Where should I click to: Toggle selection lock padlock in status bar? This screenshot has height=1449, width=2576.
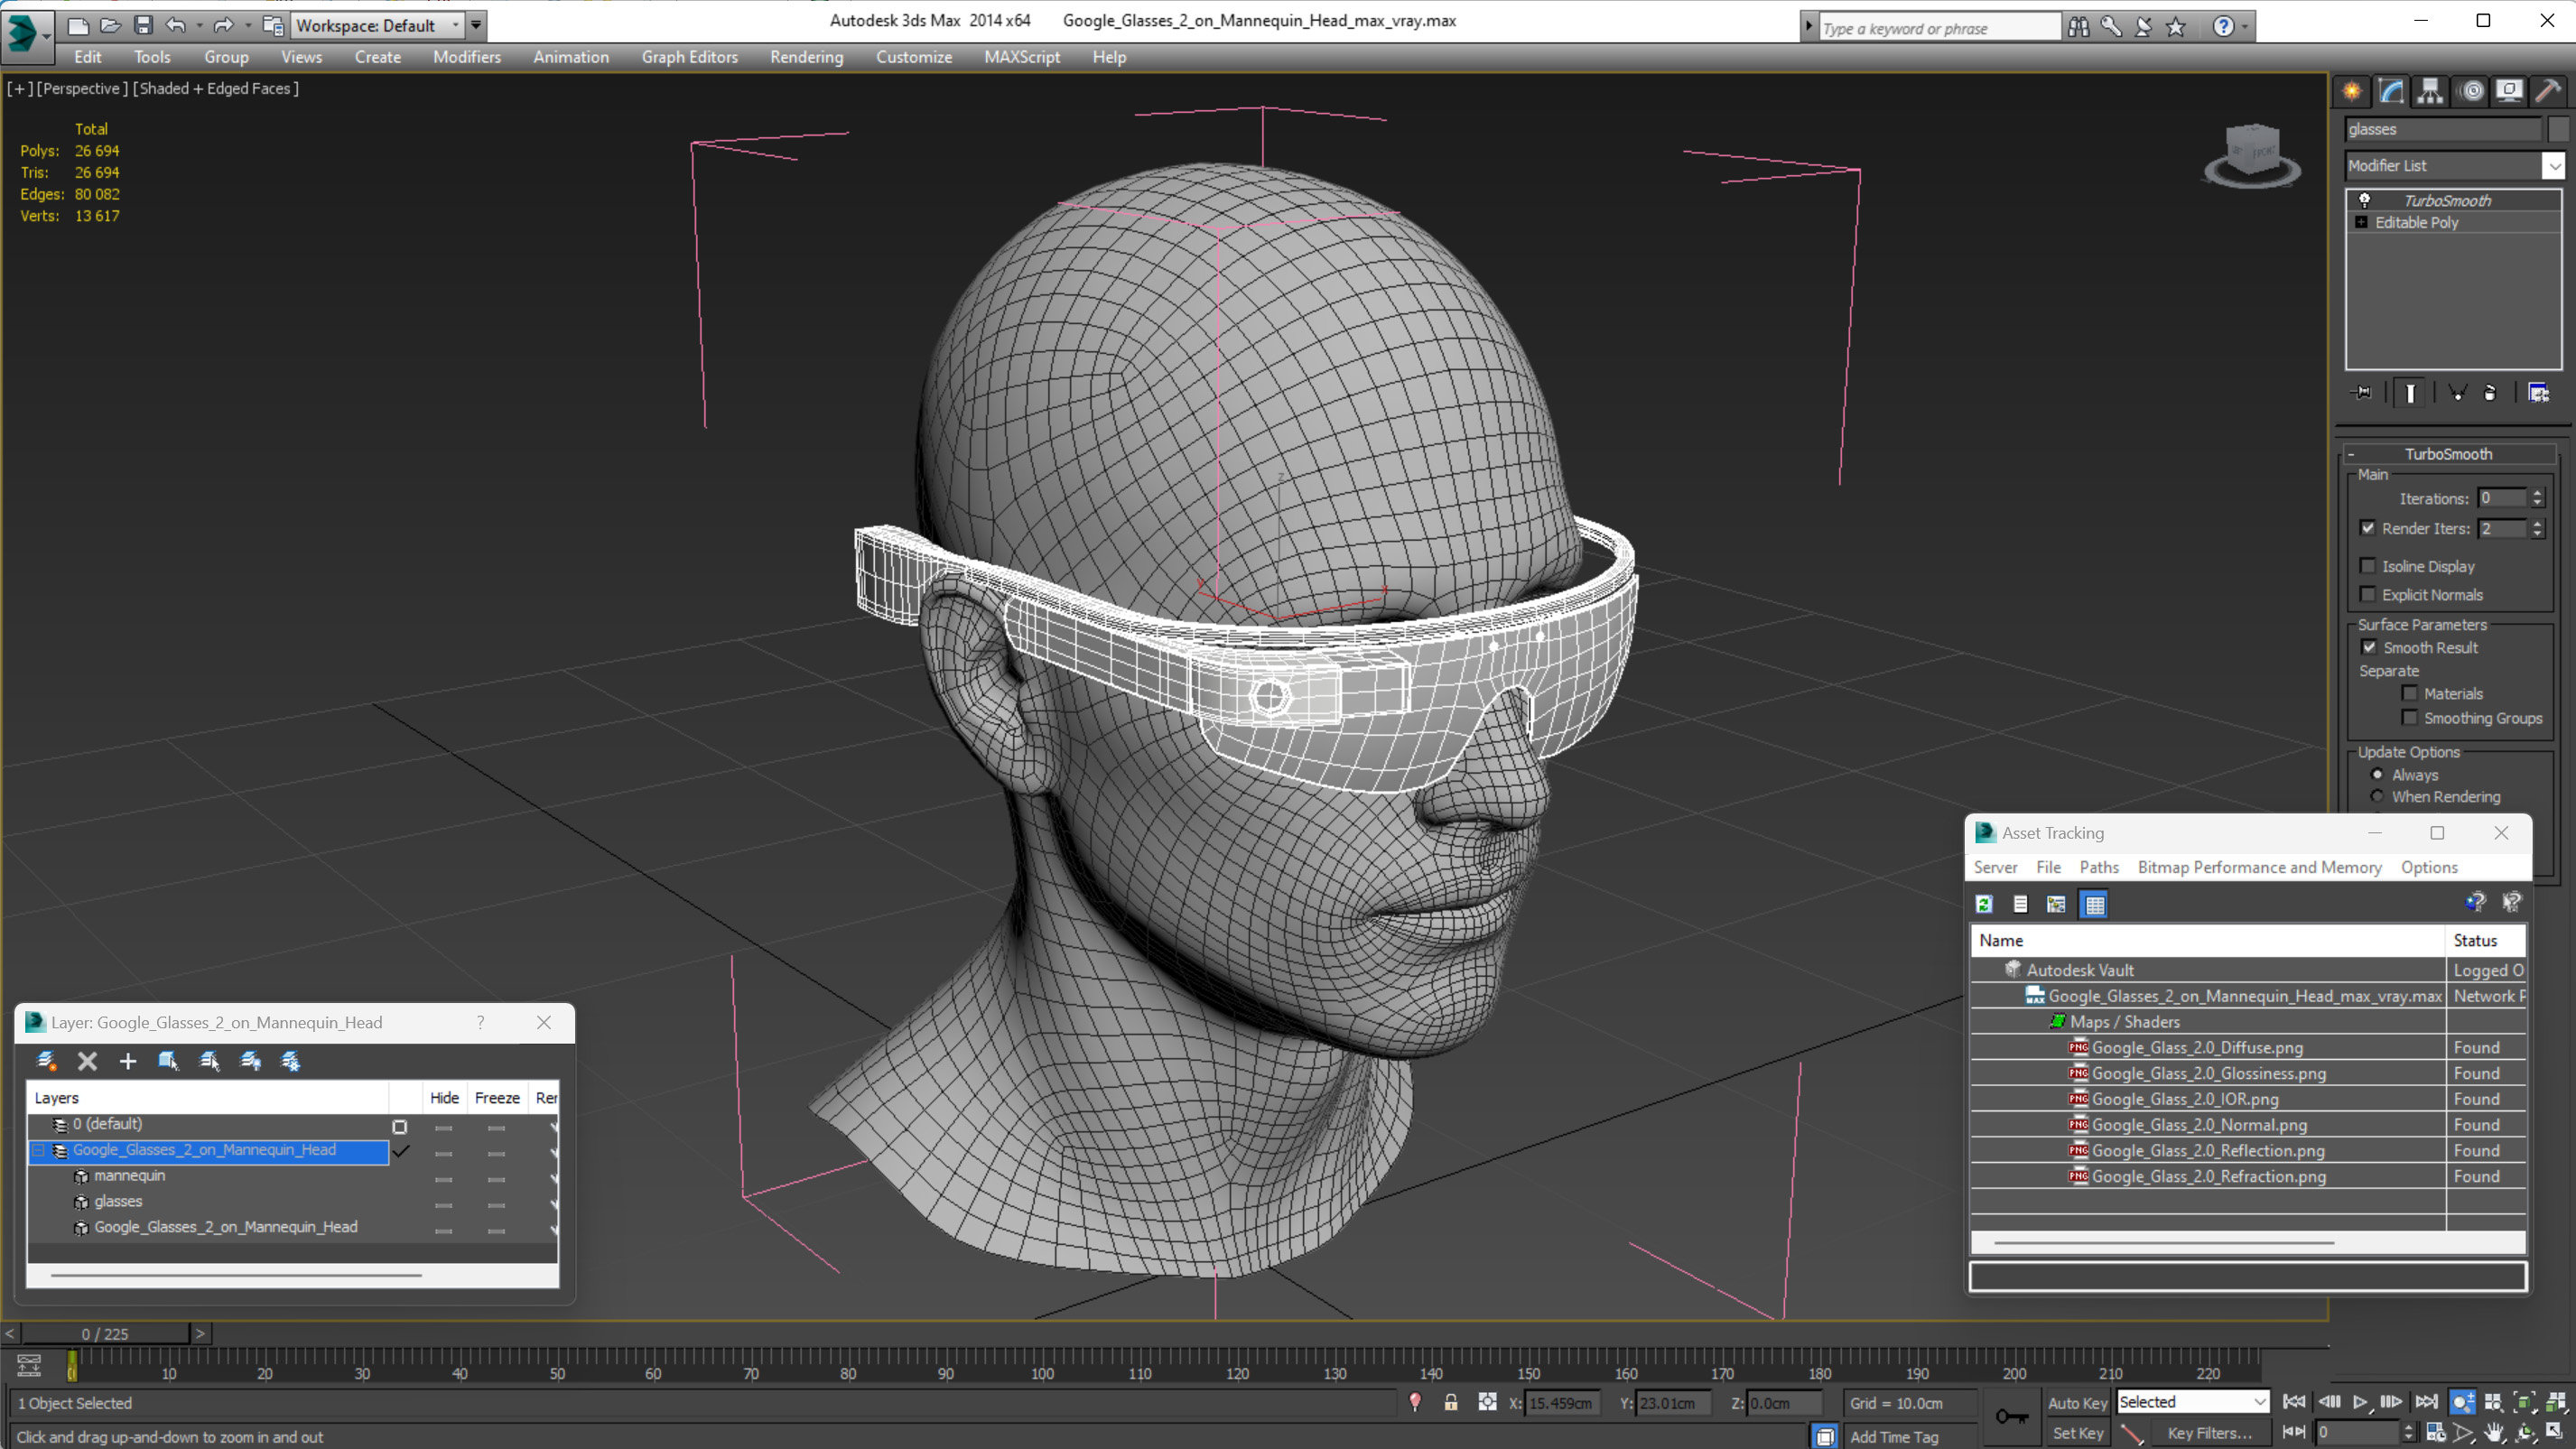click(x=1451, y=1402)
